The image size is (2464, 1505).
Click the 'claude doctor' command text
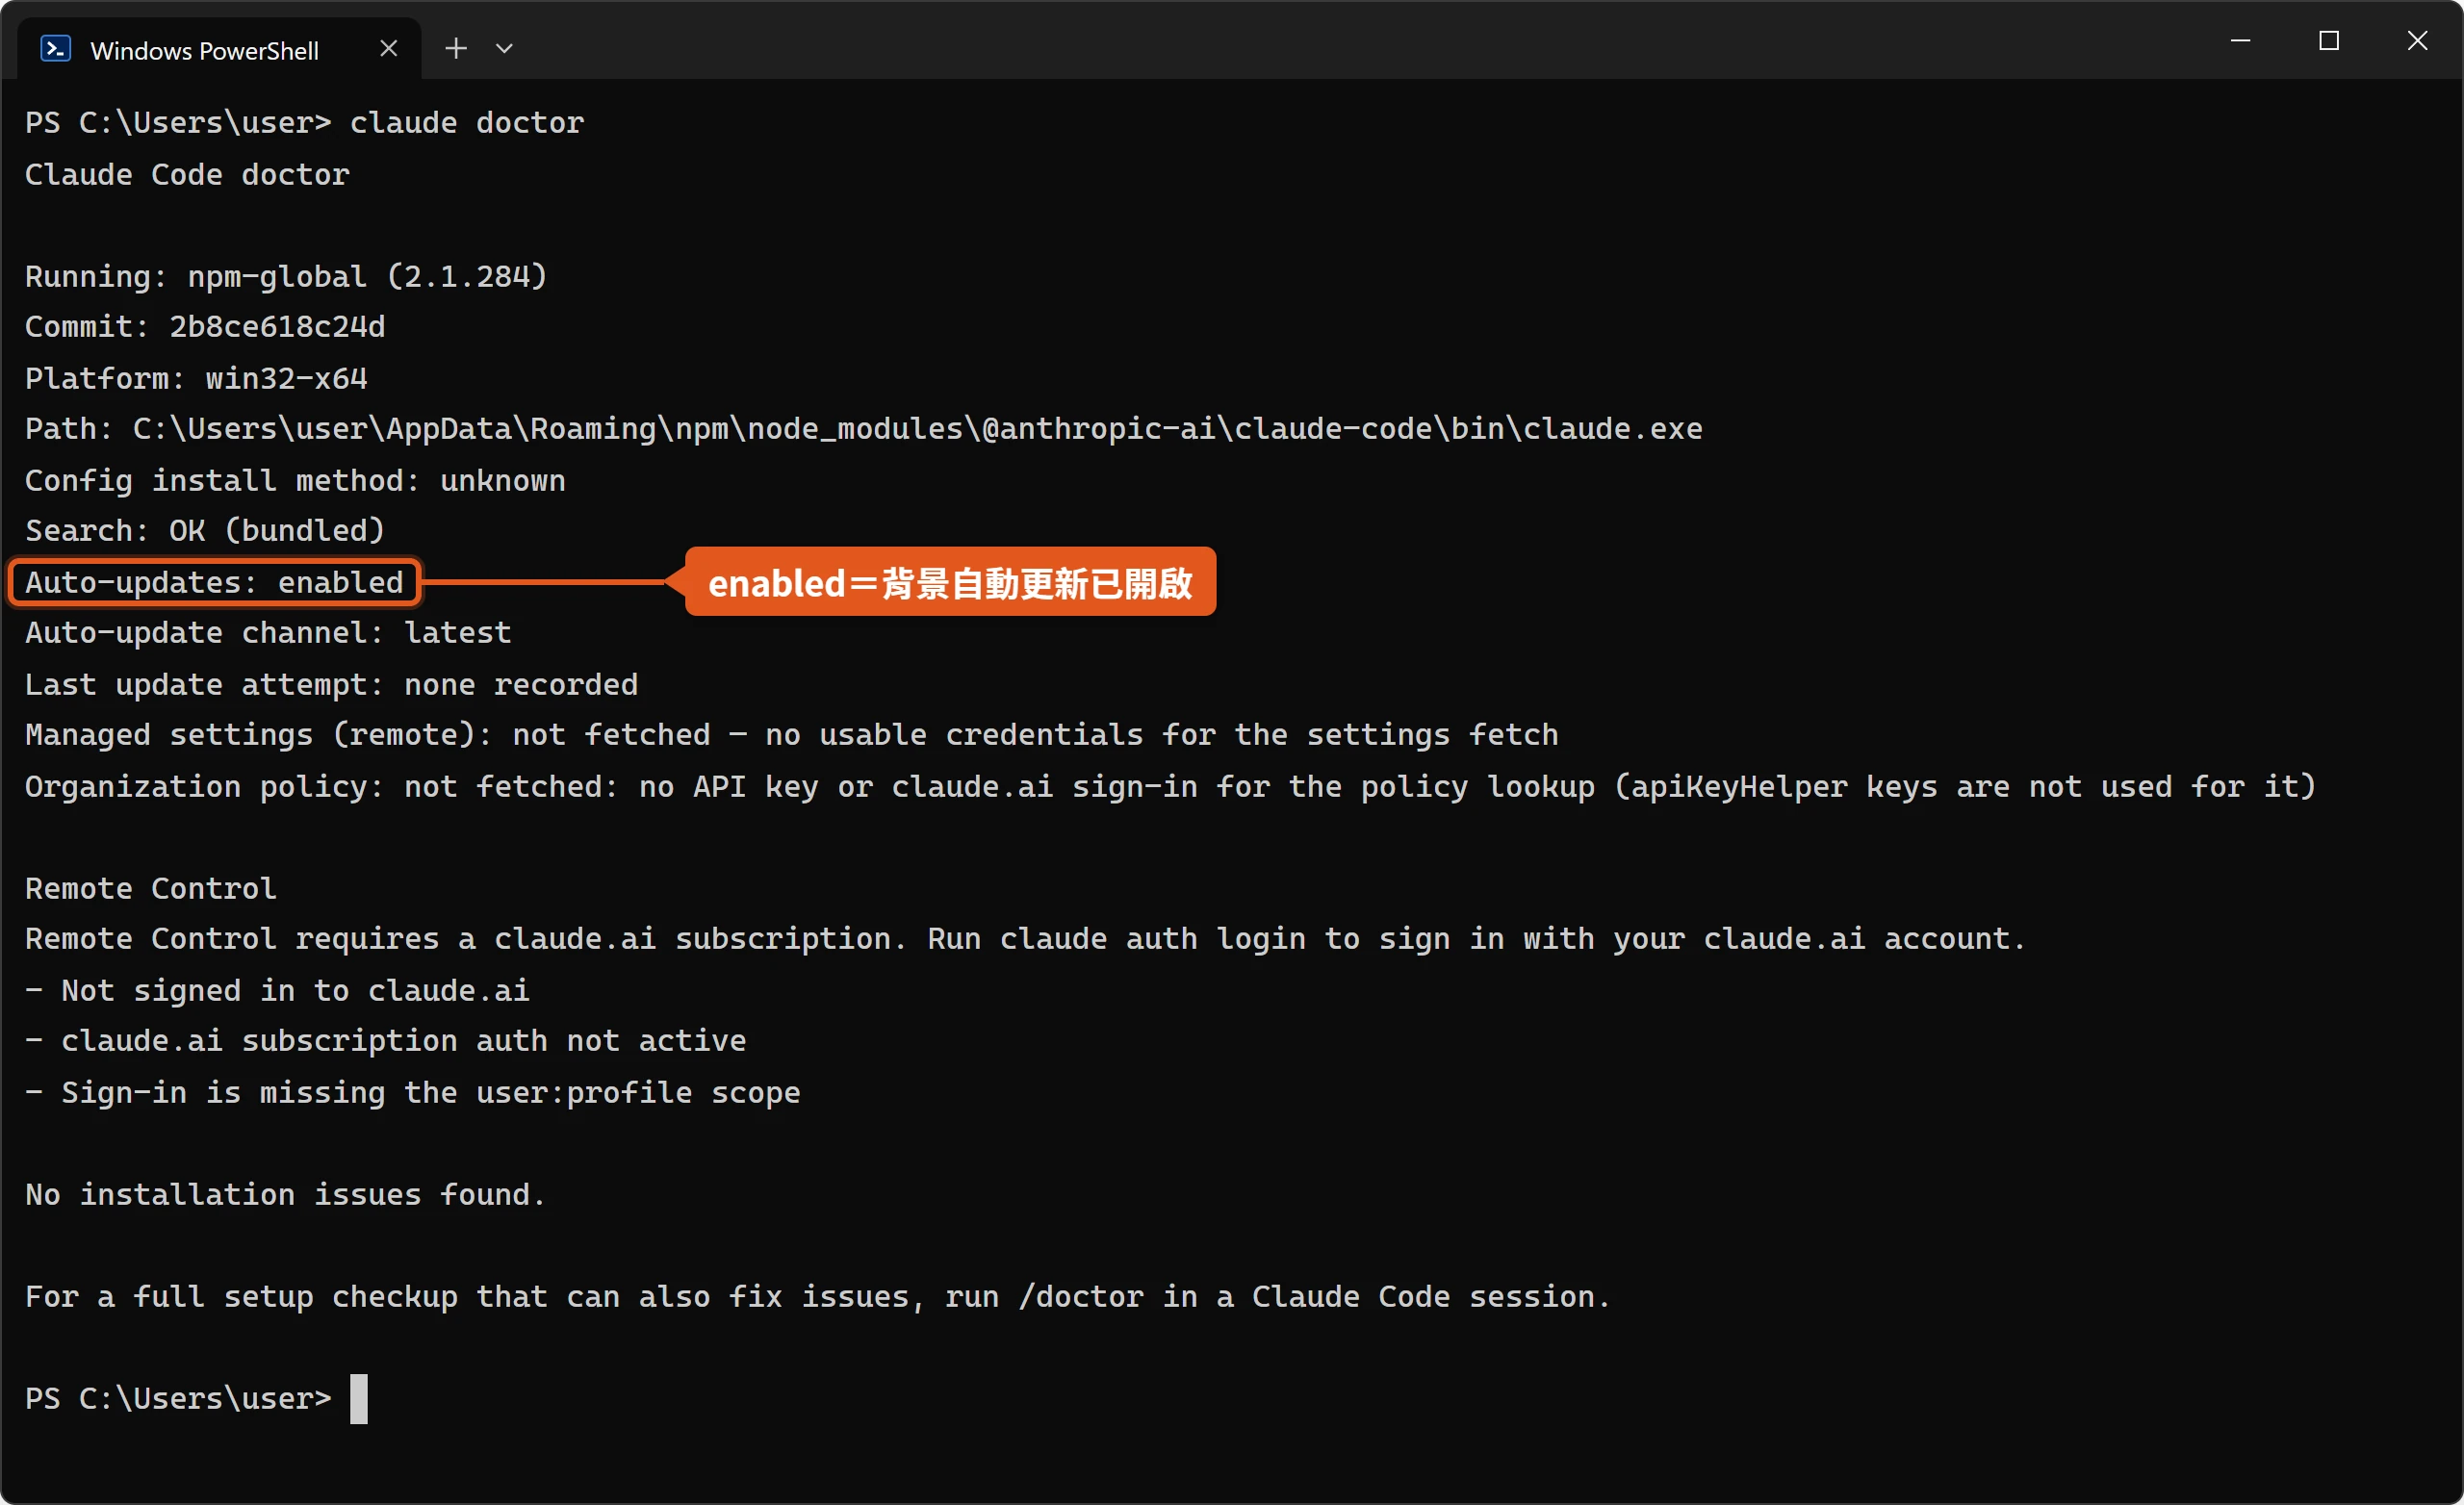(x=467, y=123)
